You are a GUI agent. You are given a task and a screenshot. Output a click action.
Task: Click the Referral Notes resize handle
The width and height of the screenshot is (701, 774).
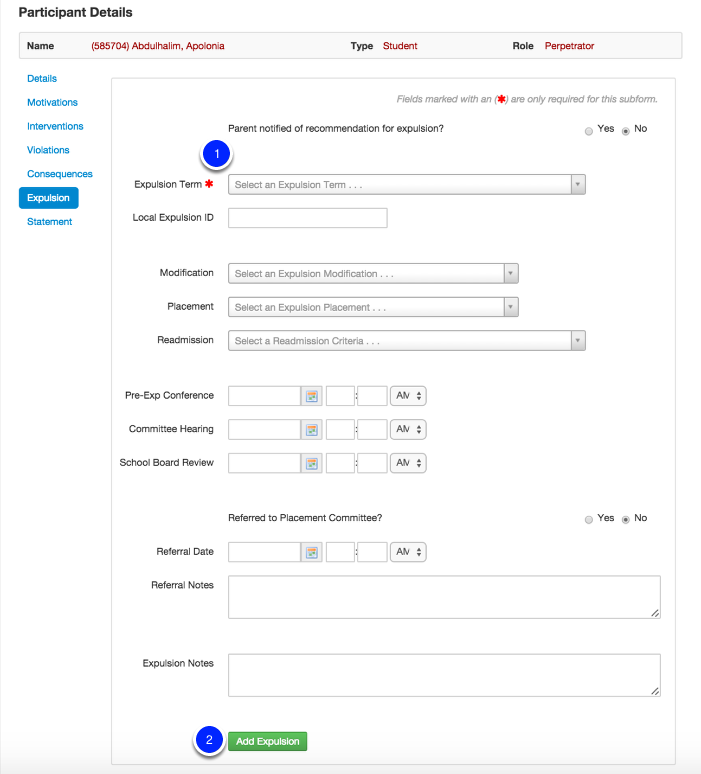(x=655, y=613)
